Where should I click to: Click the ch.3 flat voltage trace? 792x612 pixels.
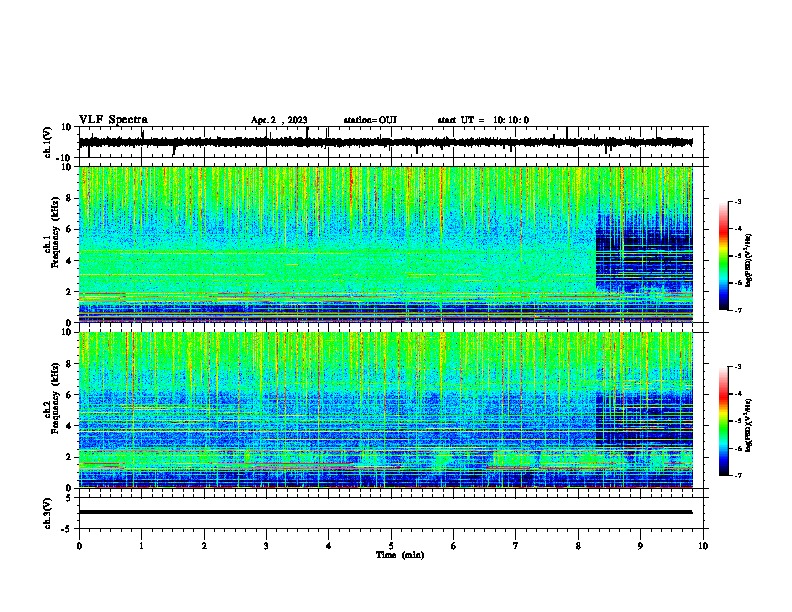[385, 512]
